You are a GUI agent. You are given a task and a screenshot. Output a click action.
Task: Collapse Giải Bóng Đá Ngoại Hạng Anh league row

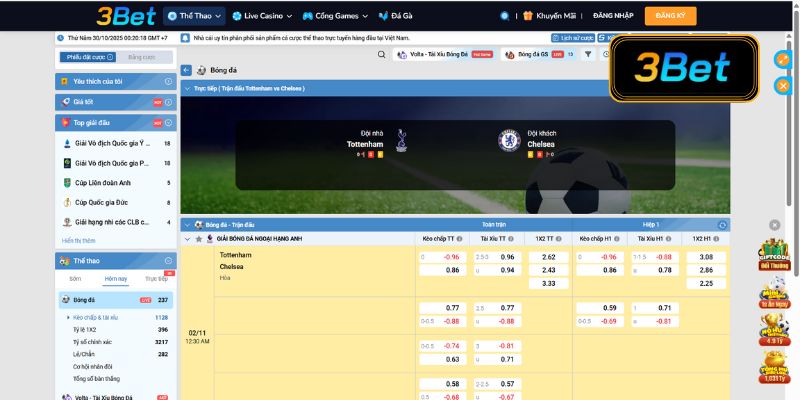tap(187, 239)
